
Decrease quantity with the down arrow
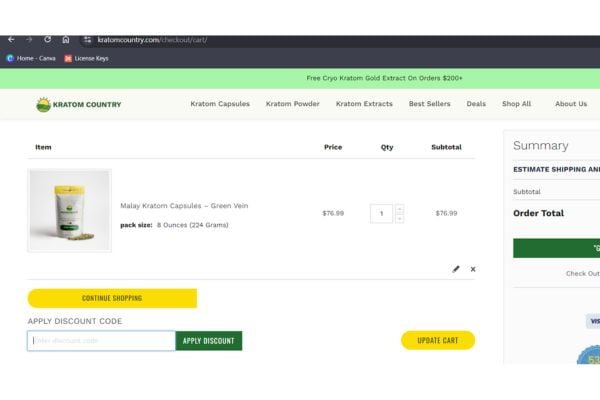click(x=399, y=219)
